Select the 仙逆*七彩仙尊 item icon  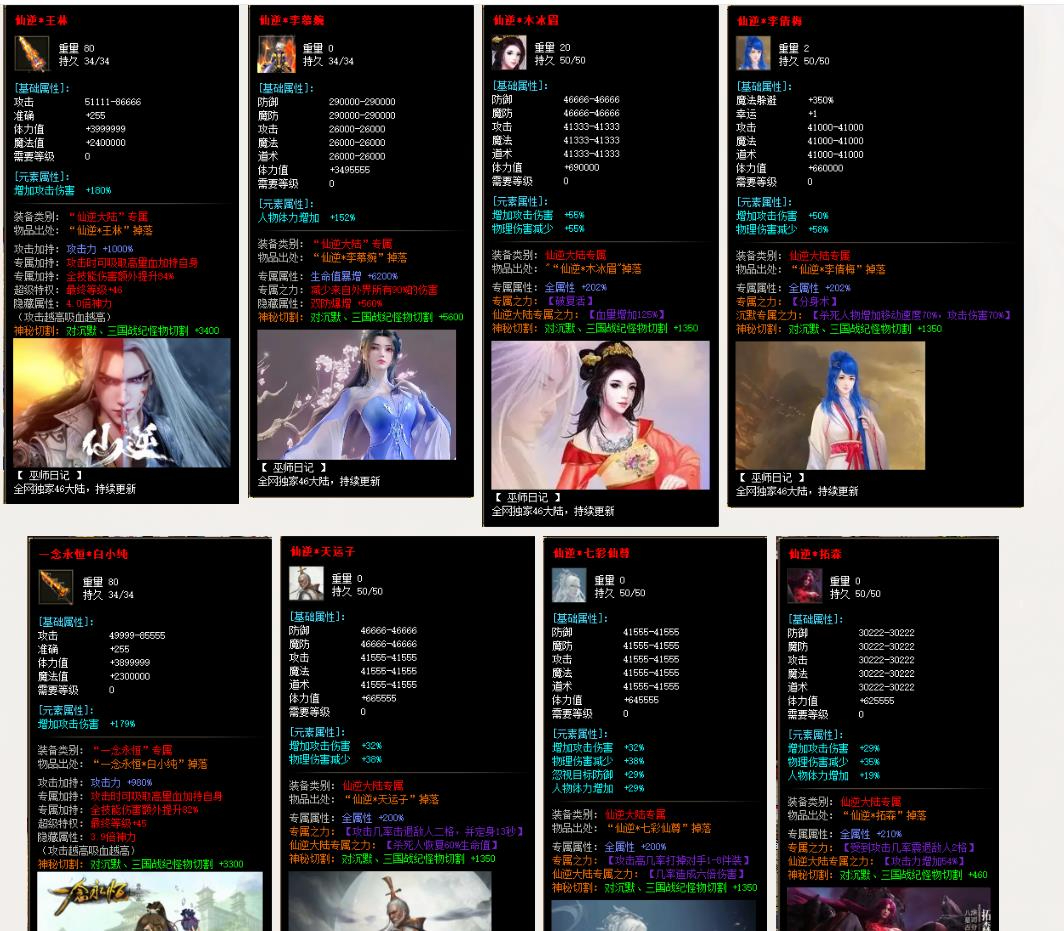pos(569,585)
